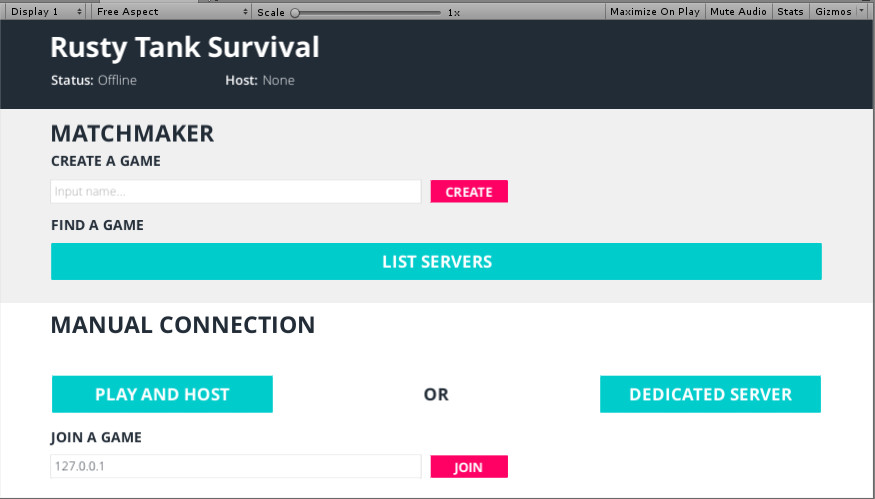Click the Host: None label
Image resolution: width=875 pixels, height=499 pixels.
coord(260,80)
